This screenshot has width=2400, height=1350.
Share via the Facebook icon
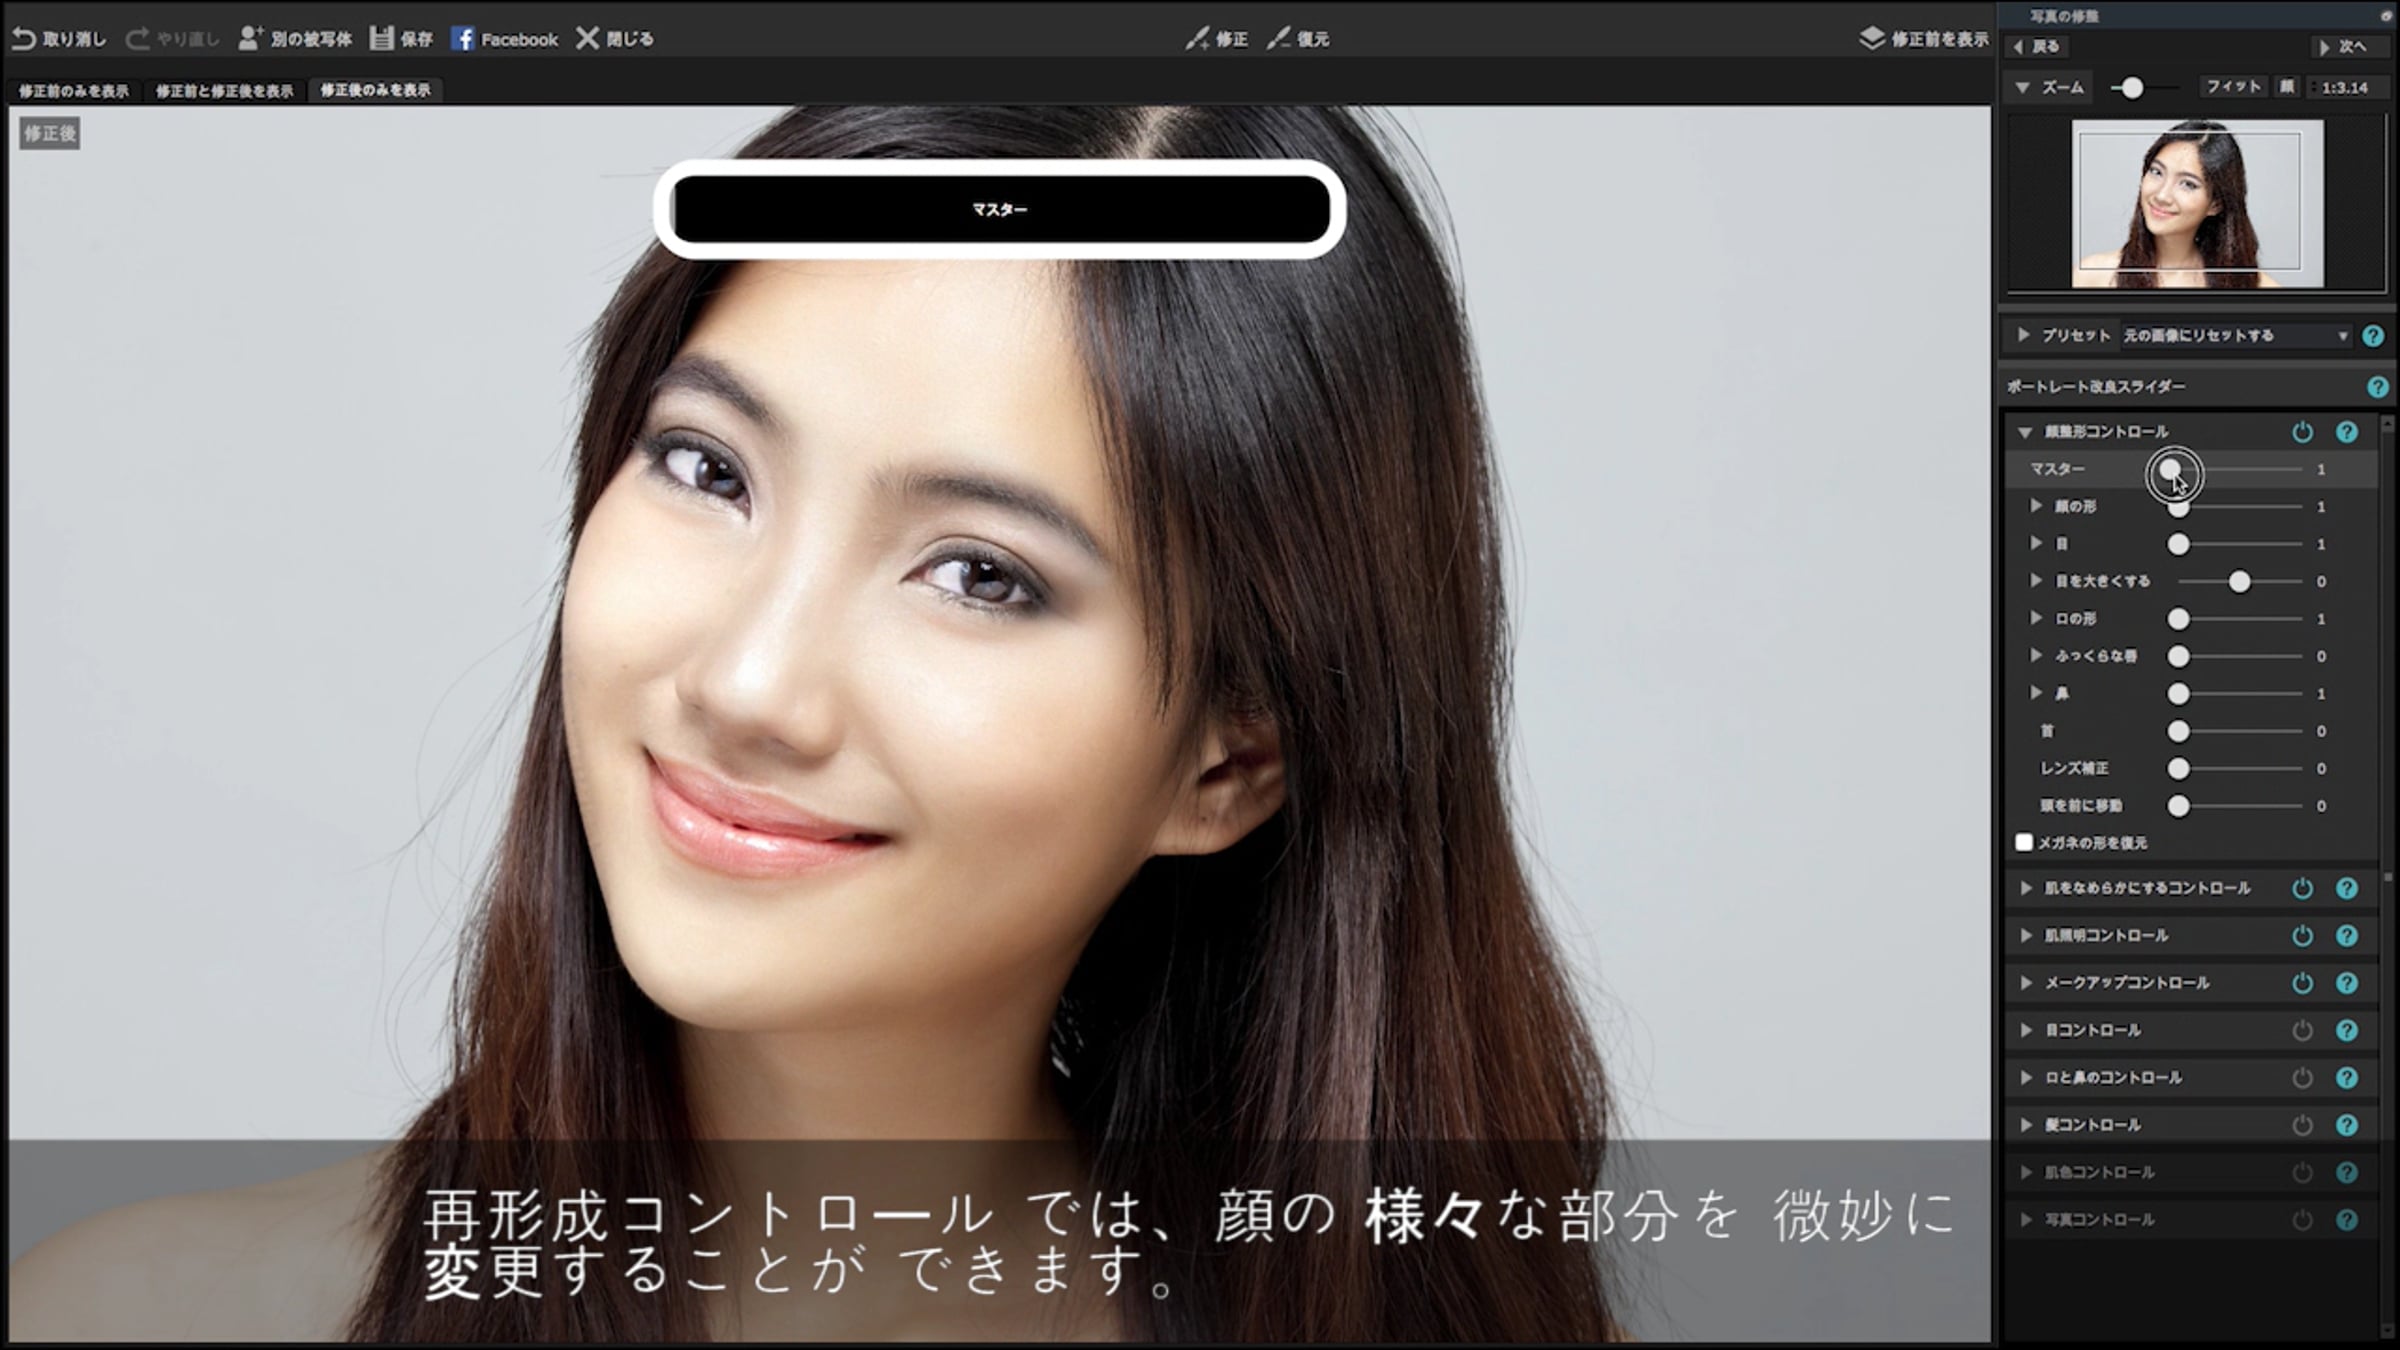462,39
